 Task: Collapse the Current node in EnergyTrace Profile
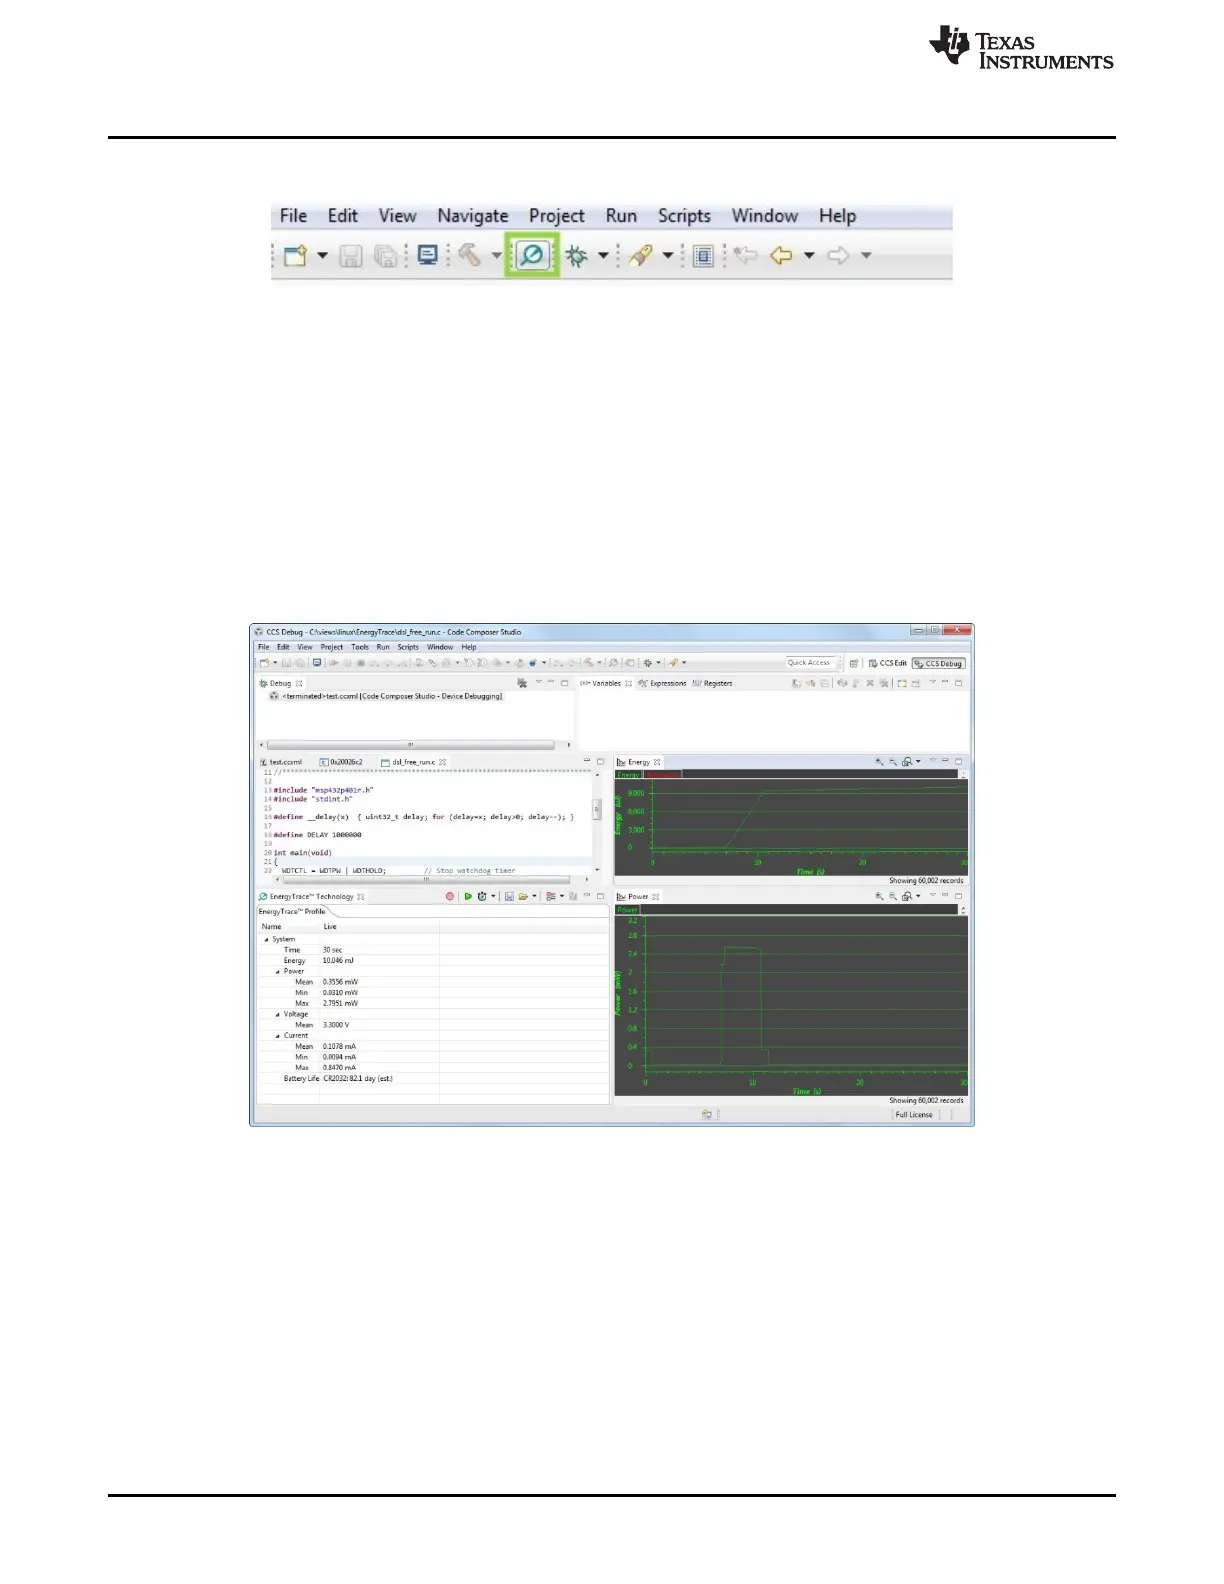pos(277,1036)
